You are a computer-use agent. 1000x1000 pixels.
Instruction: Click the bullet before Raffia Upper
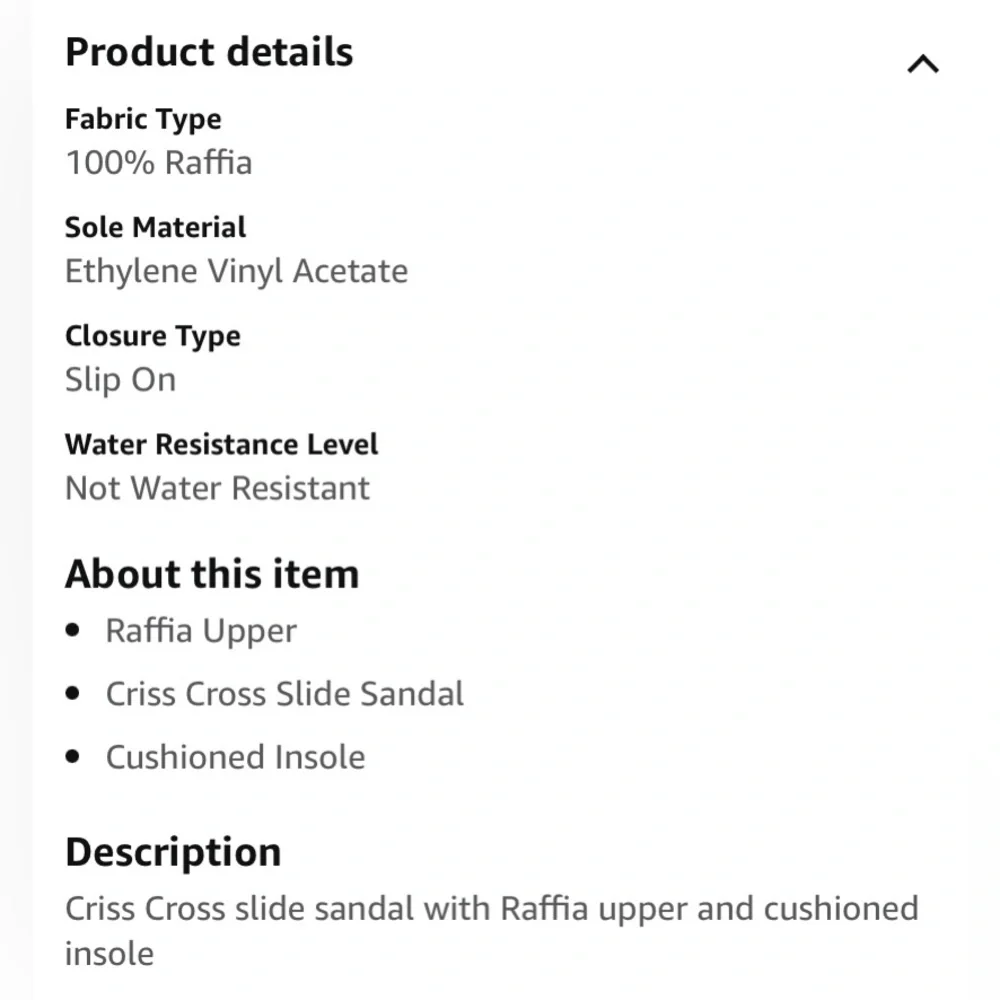click(x=72, y=631)
